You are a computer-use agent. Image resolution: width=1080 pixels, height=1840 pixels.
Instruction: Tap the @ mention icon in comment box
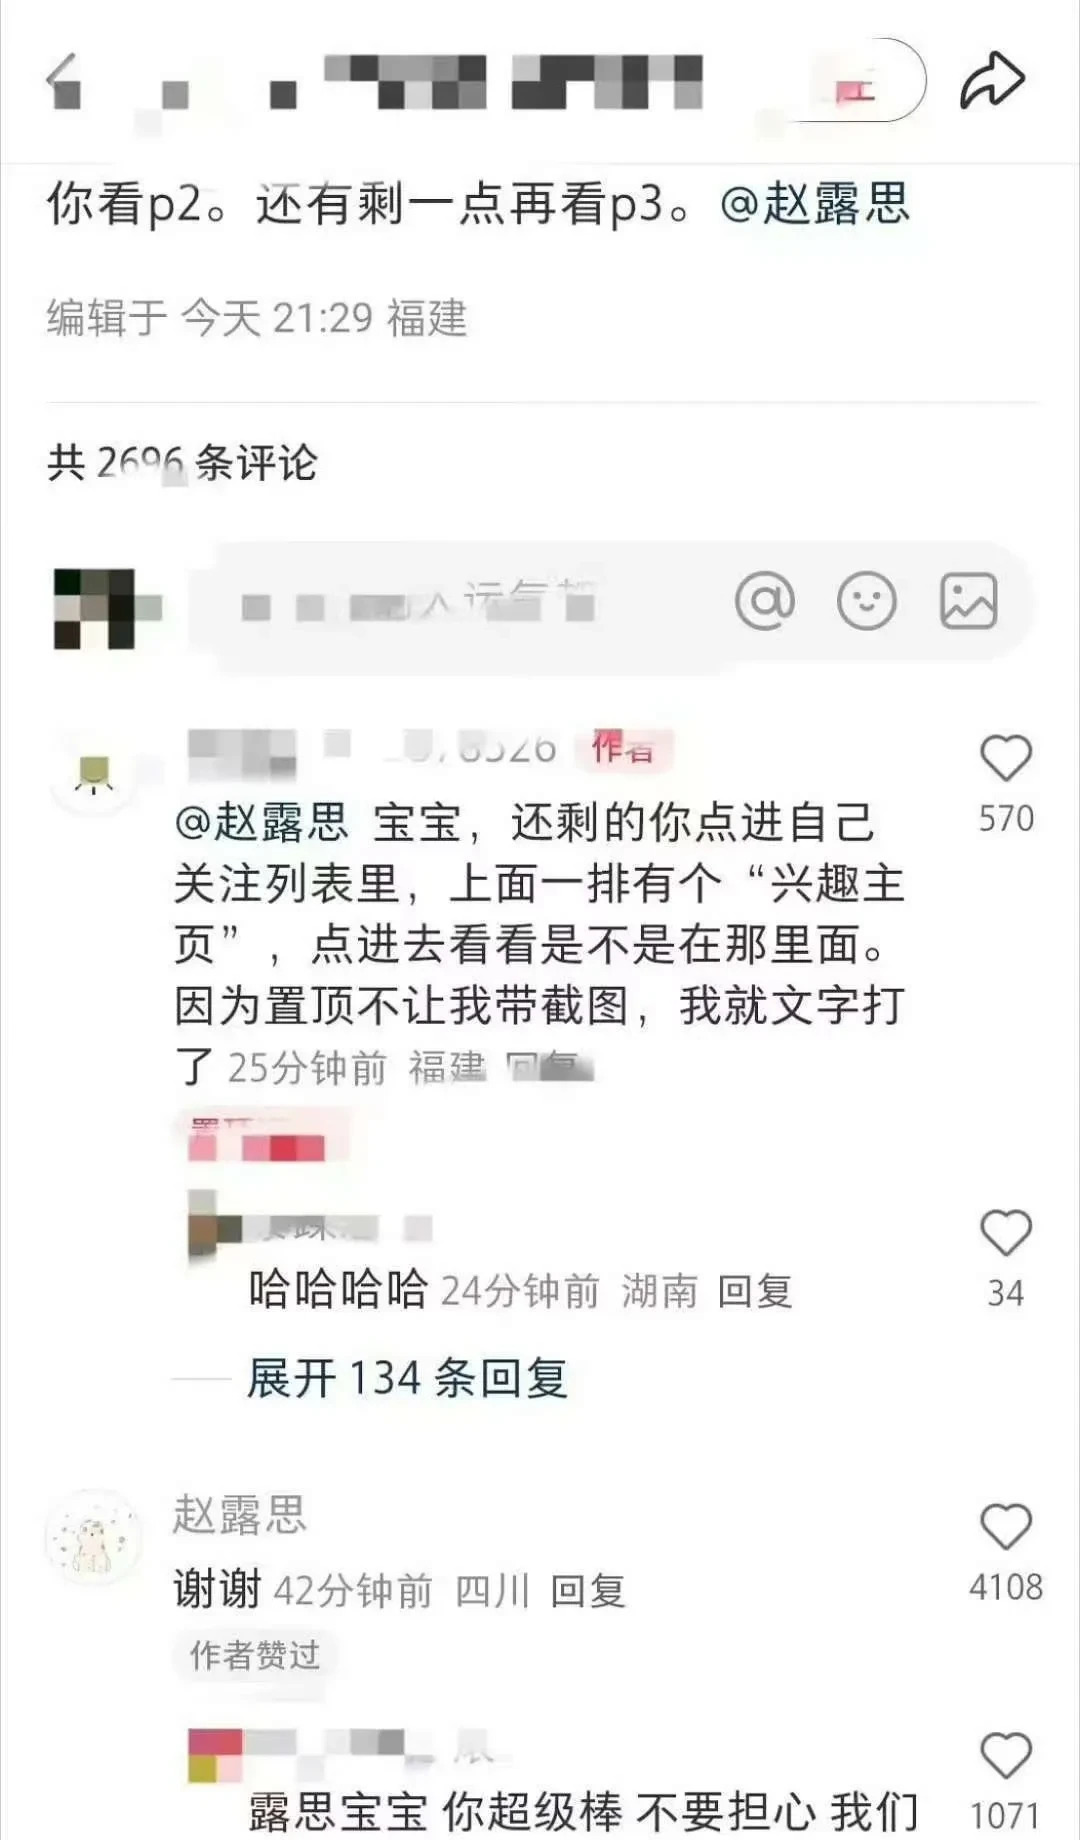tap(765, 601)
